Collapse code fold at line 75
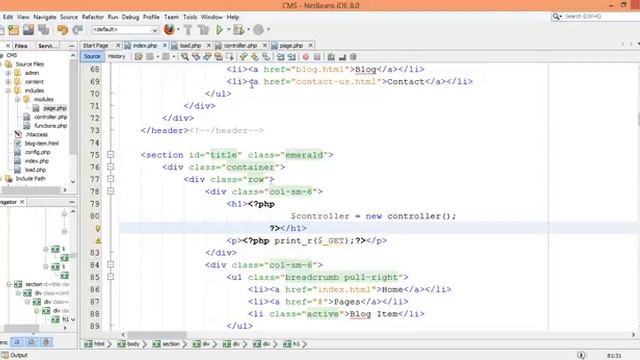 click(110, 155)
